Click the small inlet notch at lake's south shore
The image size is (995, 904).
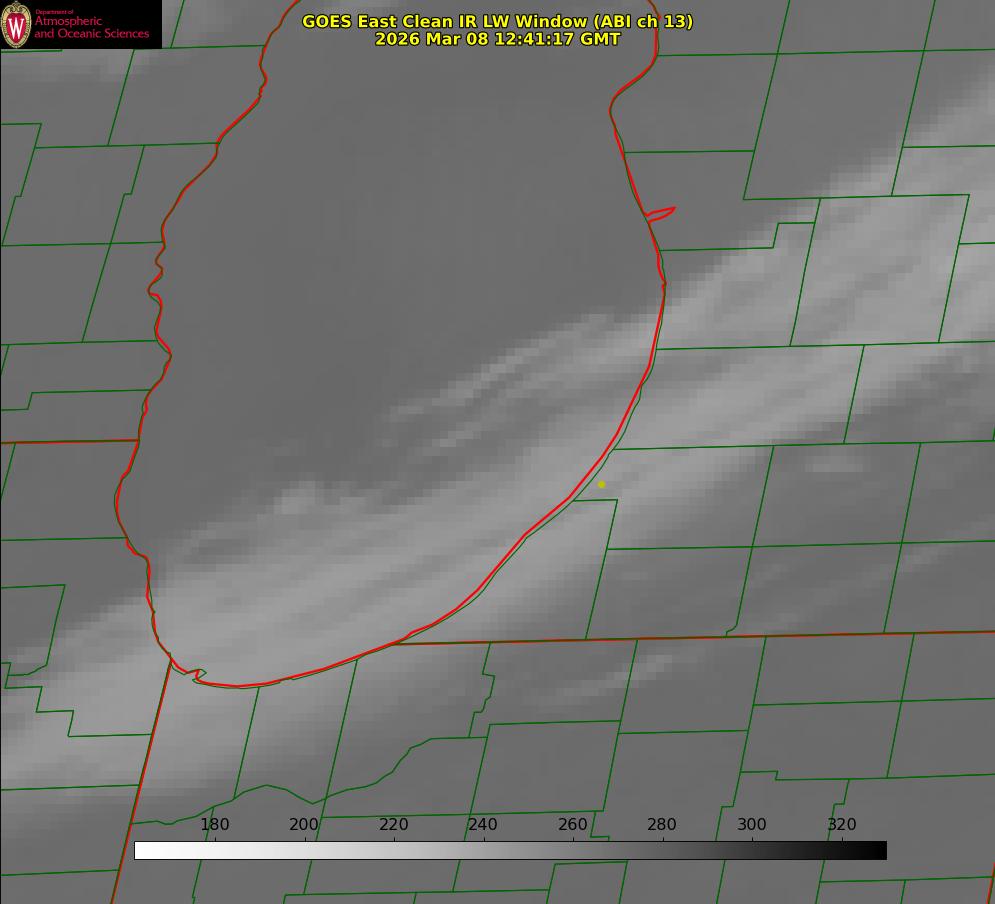[x=198, y=675]
